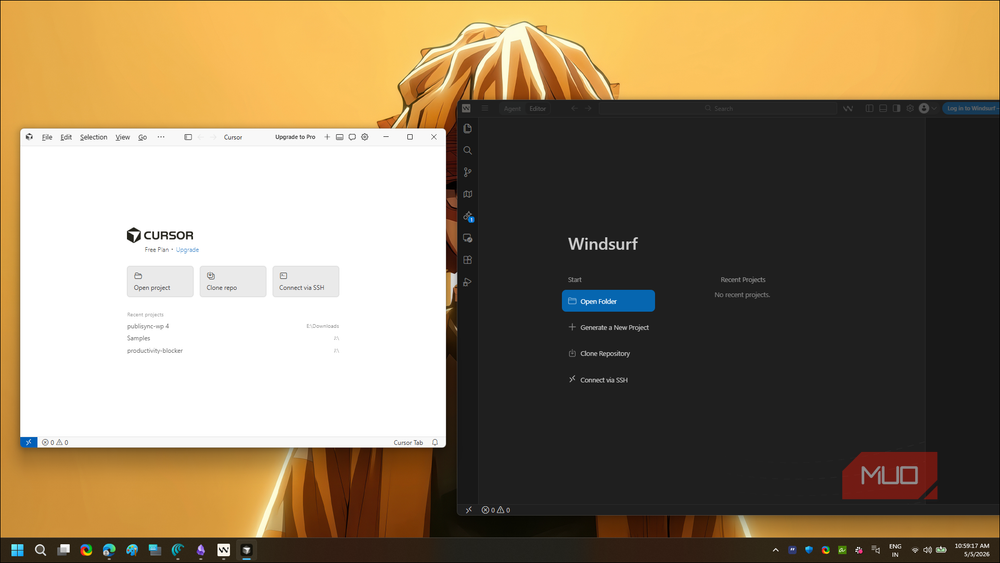
Task: Open the sidebar icon with the blue 1 badge in Windsurf
Action: click(x=468, y=217)
